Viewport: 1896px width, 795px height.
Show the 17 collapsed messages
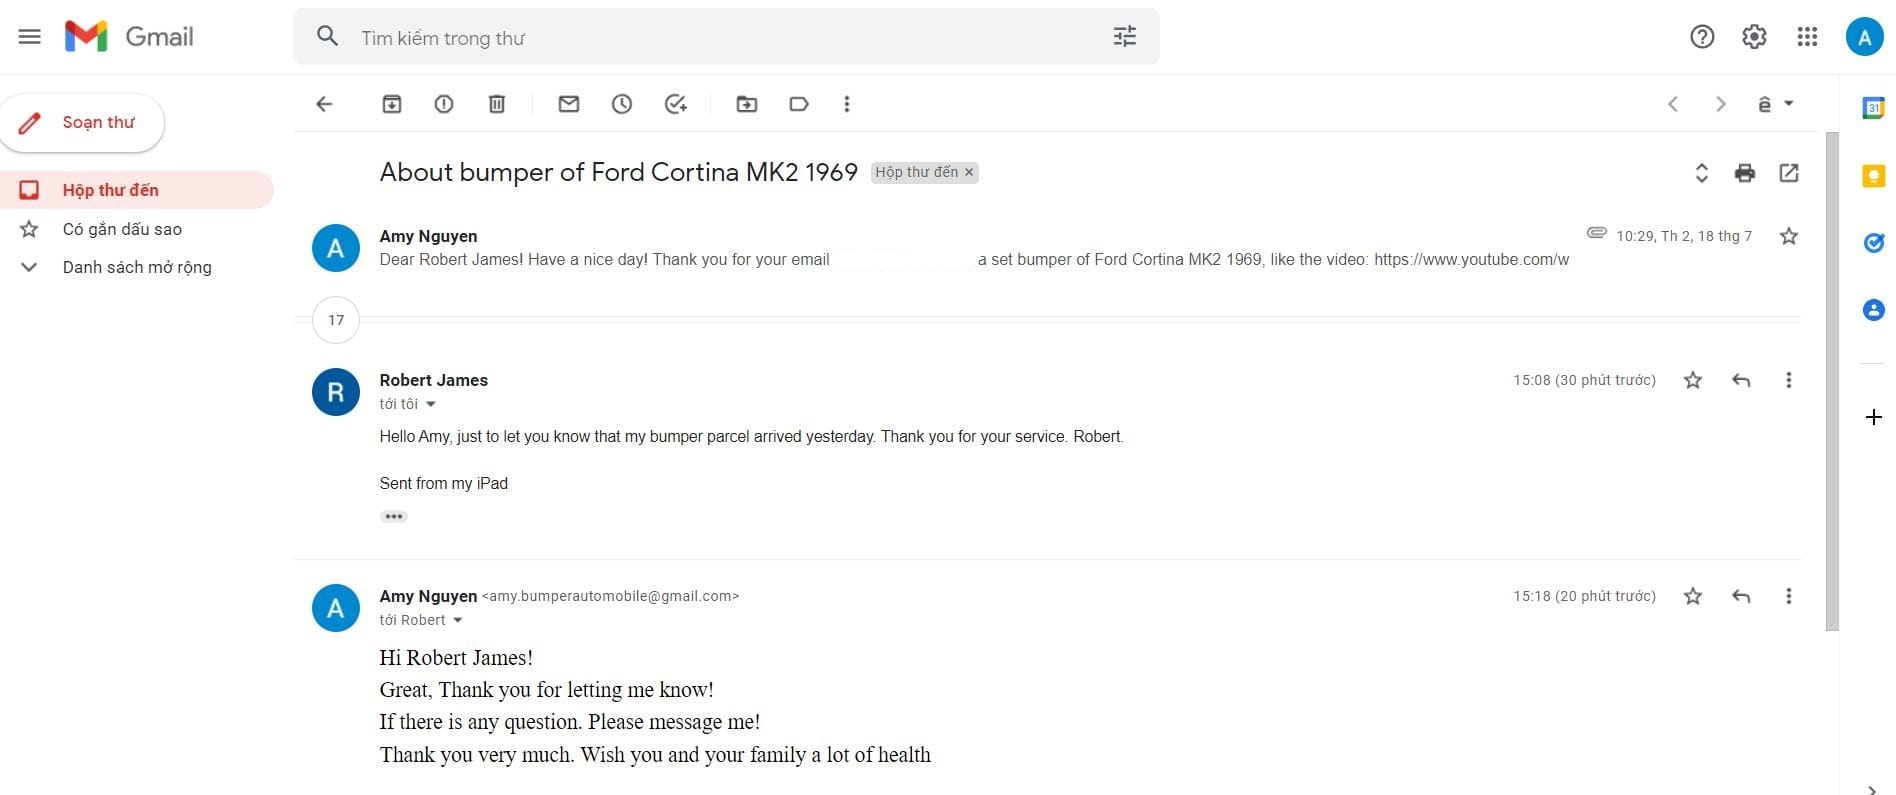(x=336, y=320)
